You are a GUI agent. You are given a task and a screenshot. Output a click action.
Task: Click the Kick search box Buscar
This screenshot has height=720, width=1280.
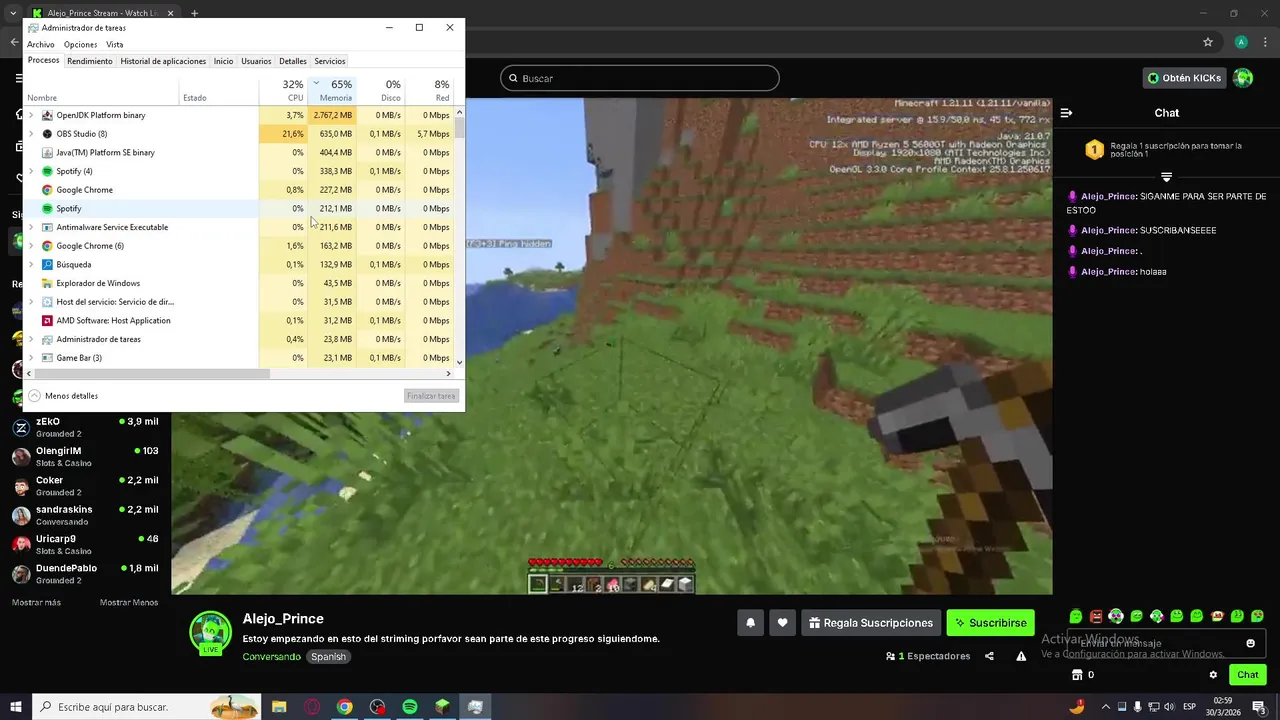[x=640, y=78]
